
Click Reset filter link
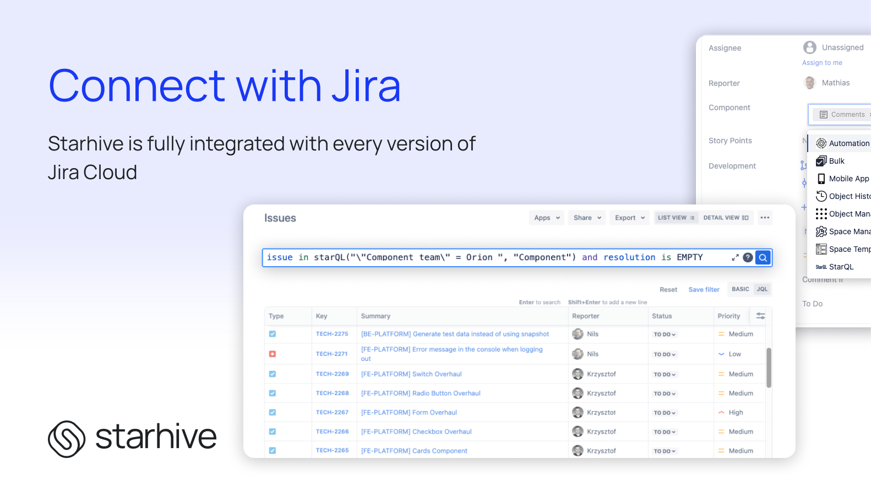tap(668, 290)
